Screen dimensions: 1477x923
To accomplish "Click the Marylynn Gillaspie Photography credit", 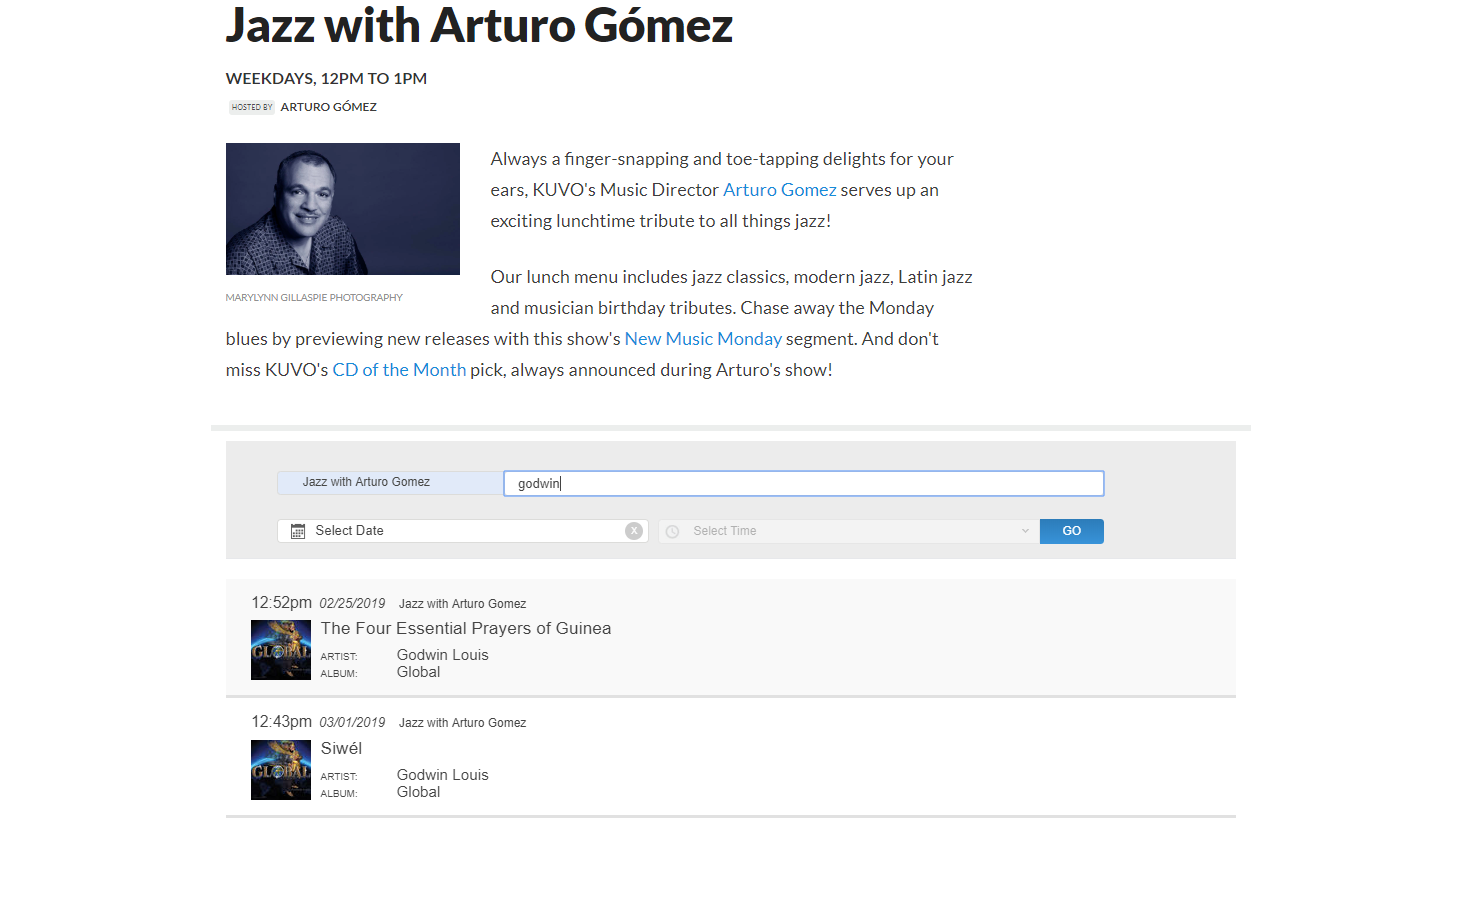I will (314, 297).
